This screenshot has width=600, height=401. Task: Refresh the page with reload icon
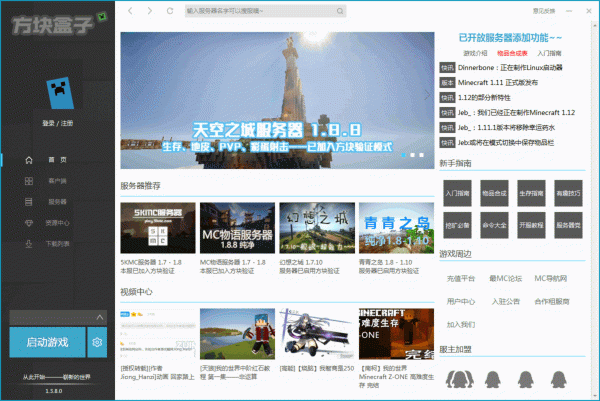pos(170,11)
